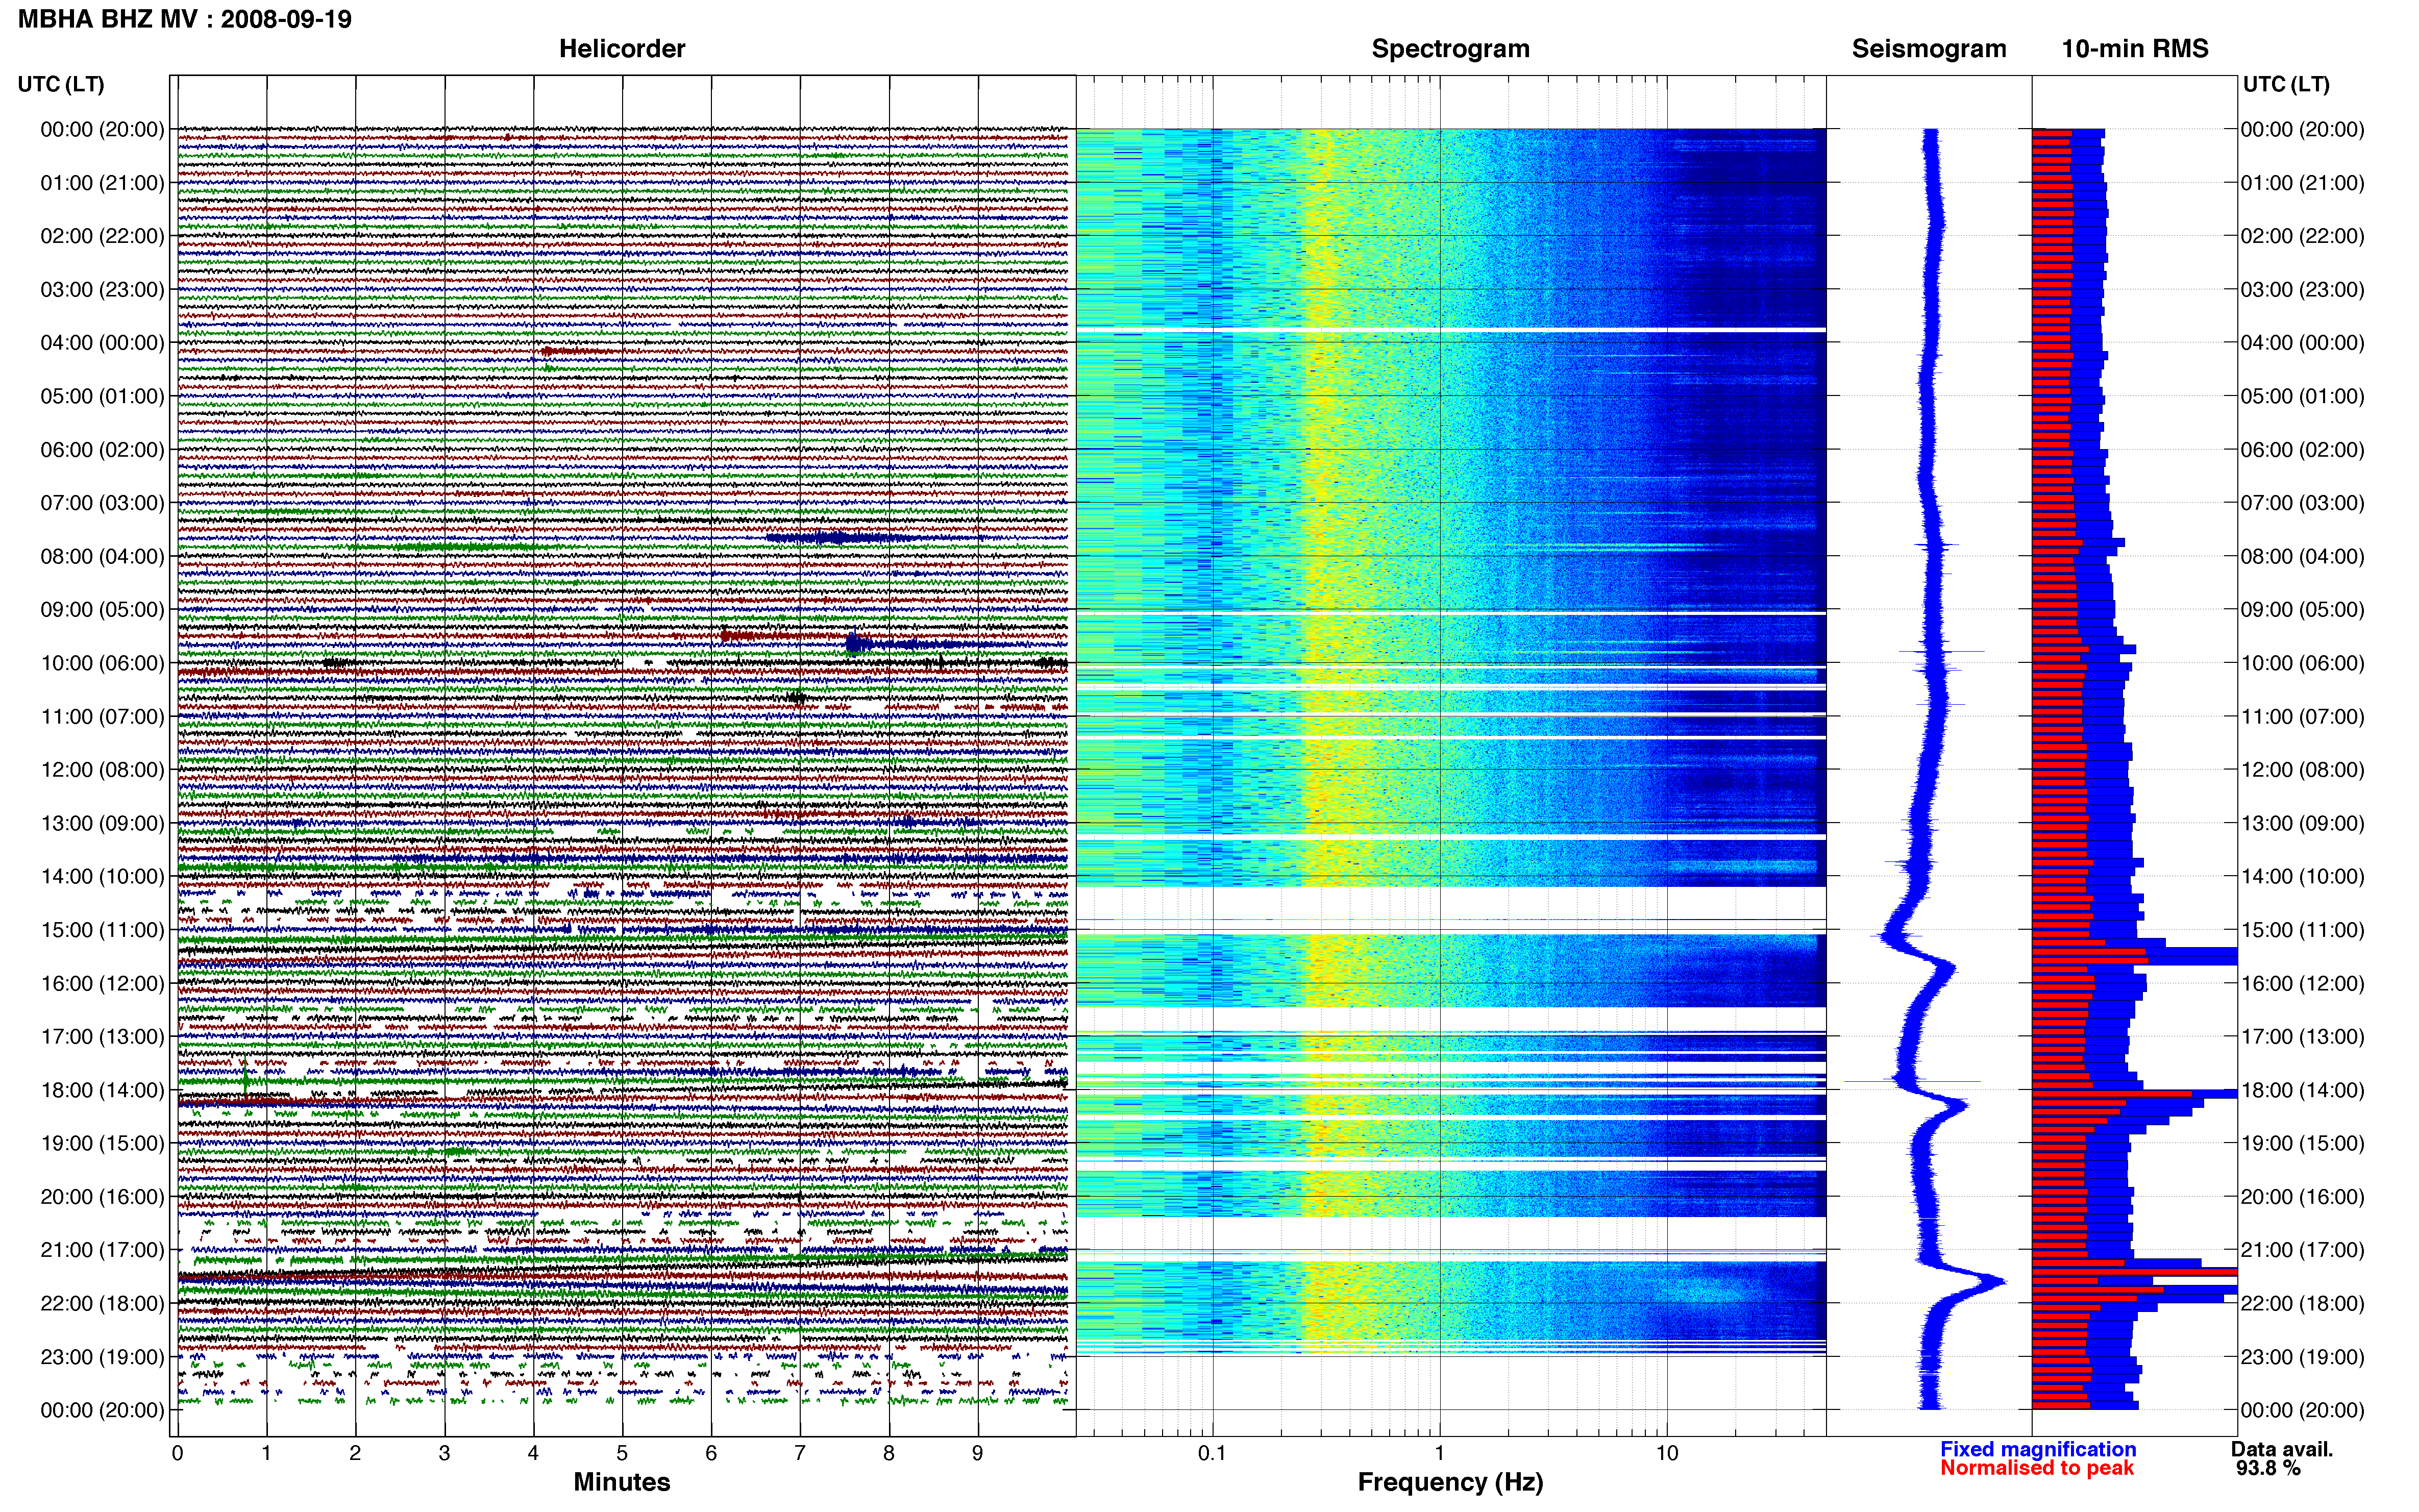Click the '1' frequency tick label
The image size is (2419, 1512).
1439,1453
